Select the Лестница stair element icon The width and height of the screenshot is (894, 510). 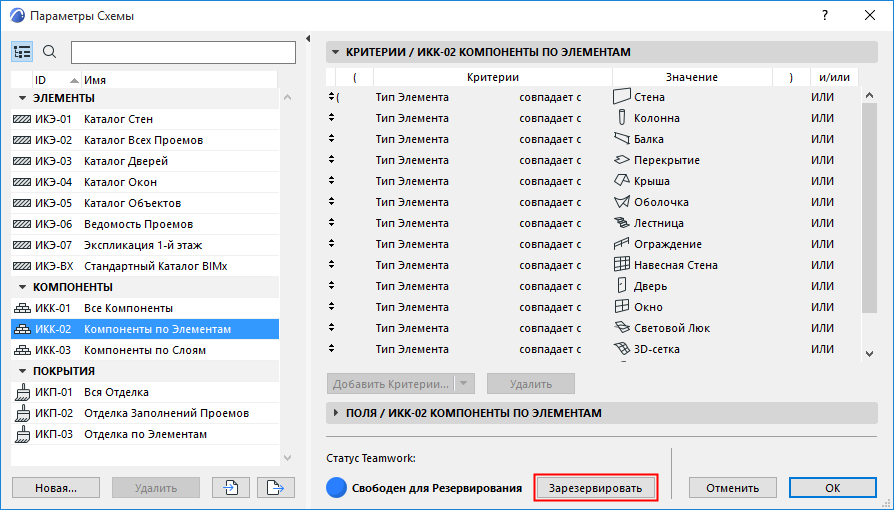[622, 223]
